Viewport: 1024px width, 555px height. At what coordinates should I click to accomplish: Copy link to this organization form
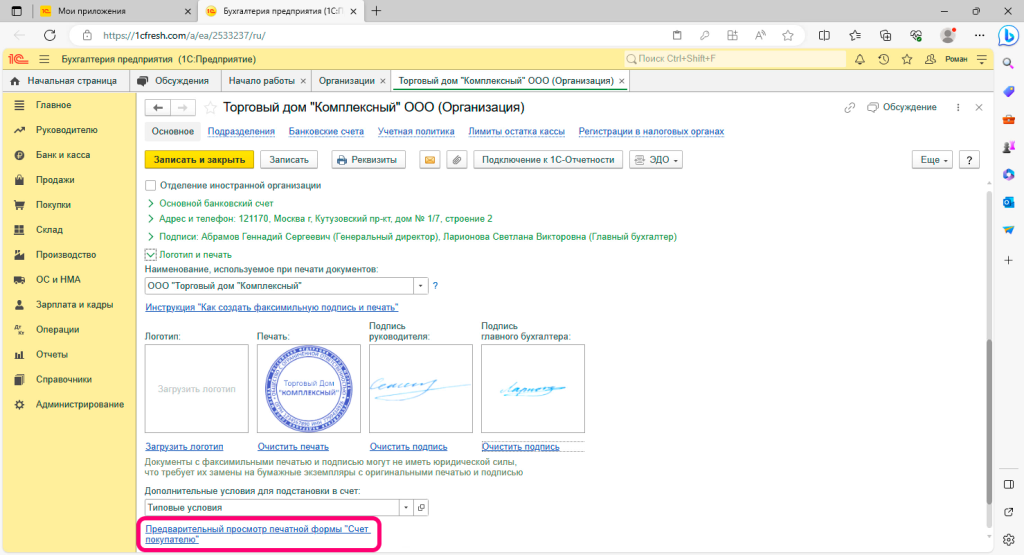tap(849, 108)
